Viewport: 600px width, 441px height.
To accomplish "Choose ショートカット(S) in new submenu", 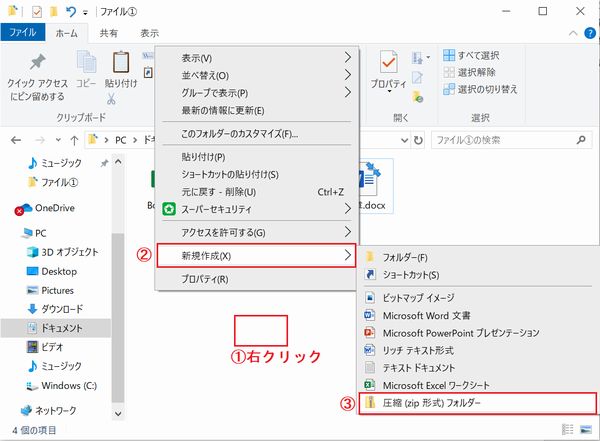I will [x=478, y=274].
